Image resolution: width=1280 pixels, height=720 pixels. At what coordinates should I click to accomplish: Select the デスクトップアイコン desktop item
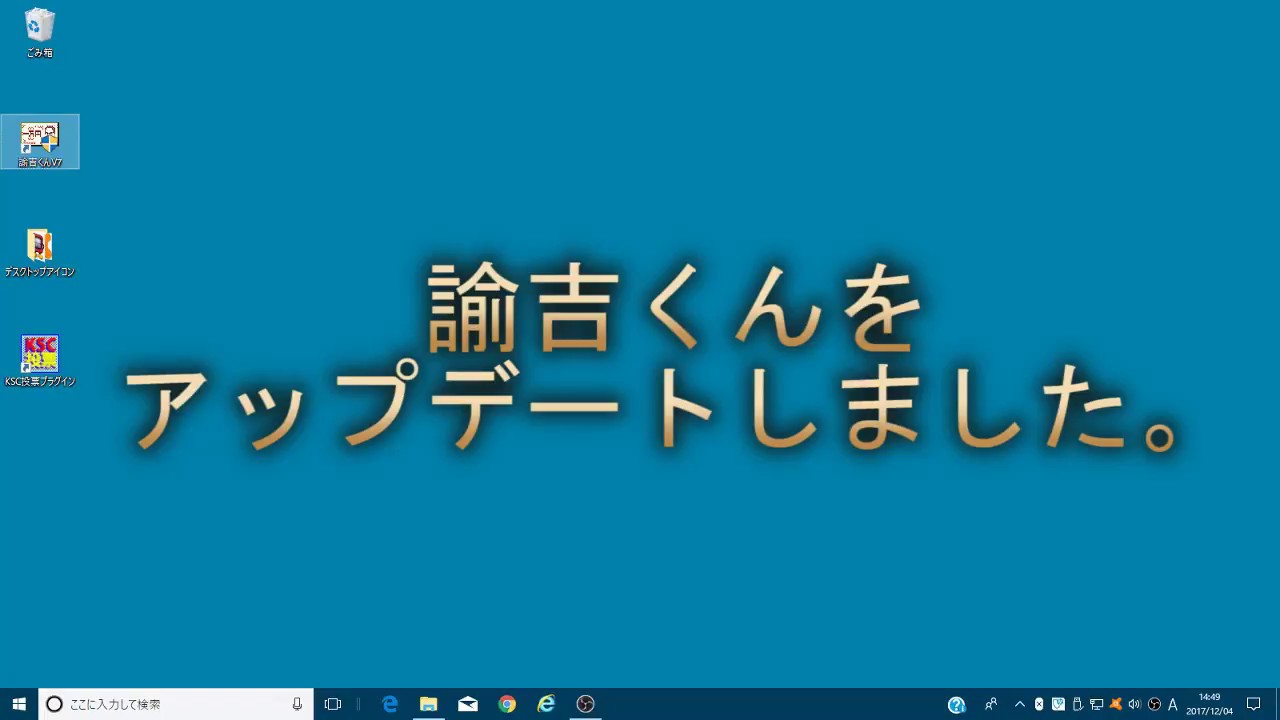[40, 252]
